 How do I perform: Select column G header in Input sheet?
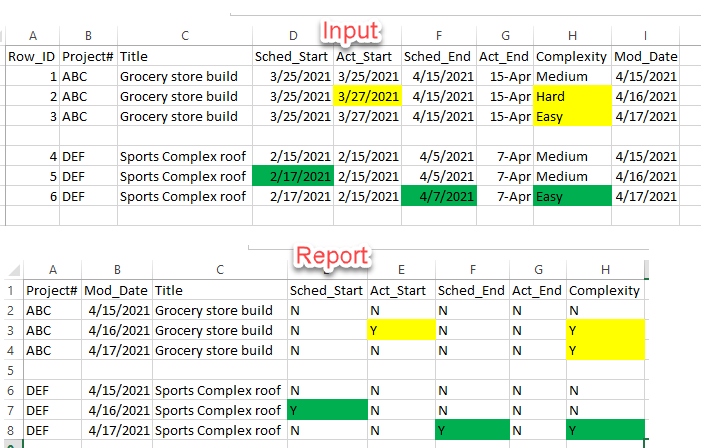505,36
